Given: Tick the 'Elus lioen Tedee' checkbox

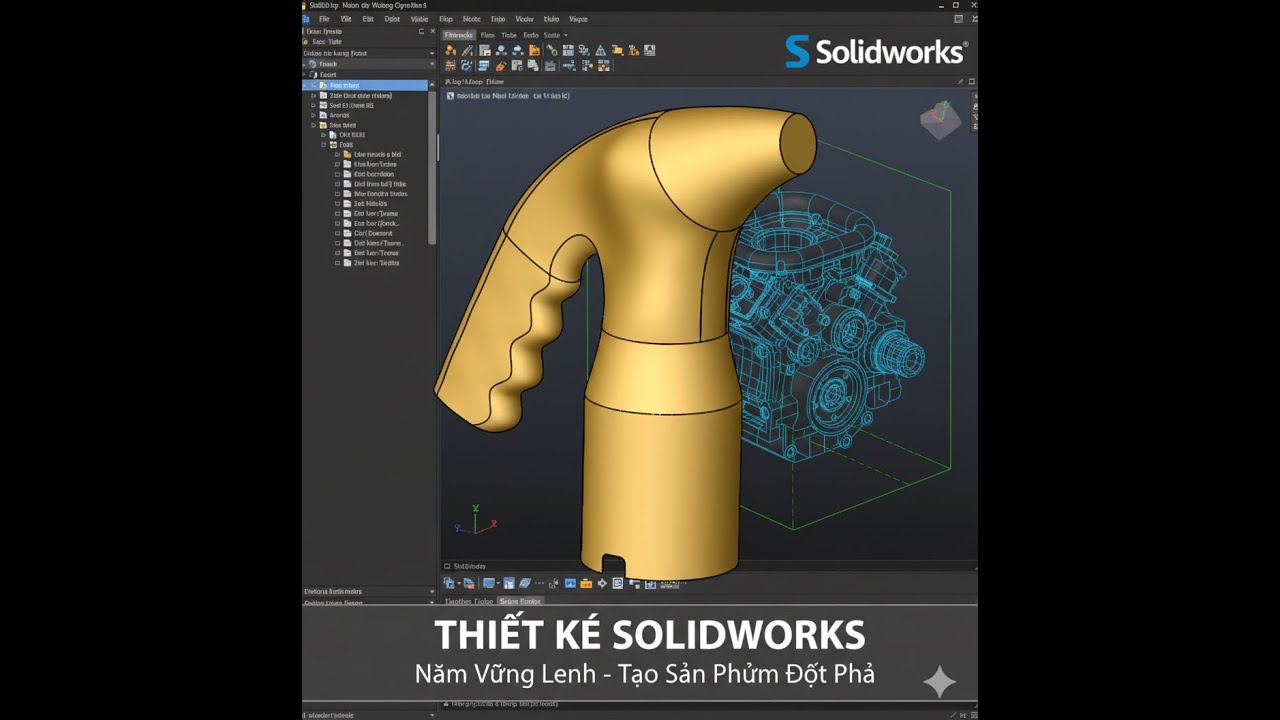Looking at the screenshot, I should click(x=338, y=164).
